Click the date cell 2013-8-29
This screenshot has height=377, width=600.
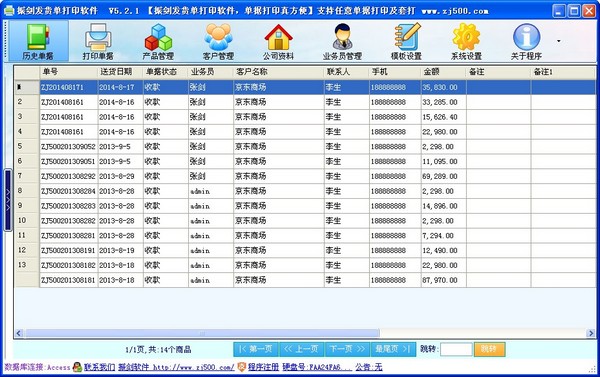[121, 176]
